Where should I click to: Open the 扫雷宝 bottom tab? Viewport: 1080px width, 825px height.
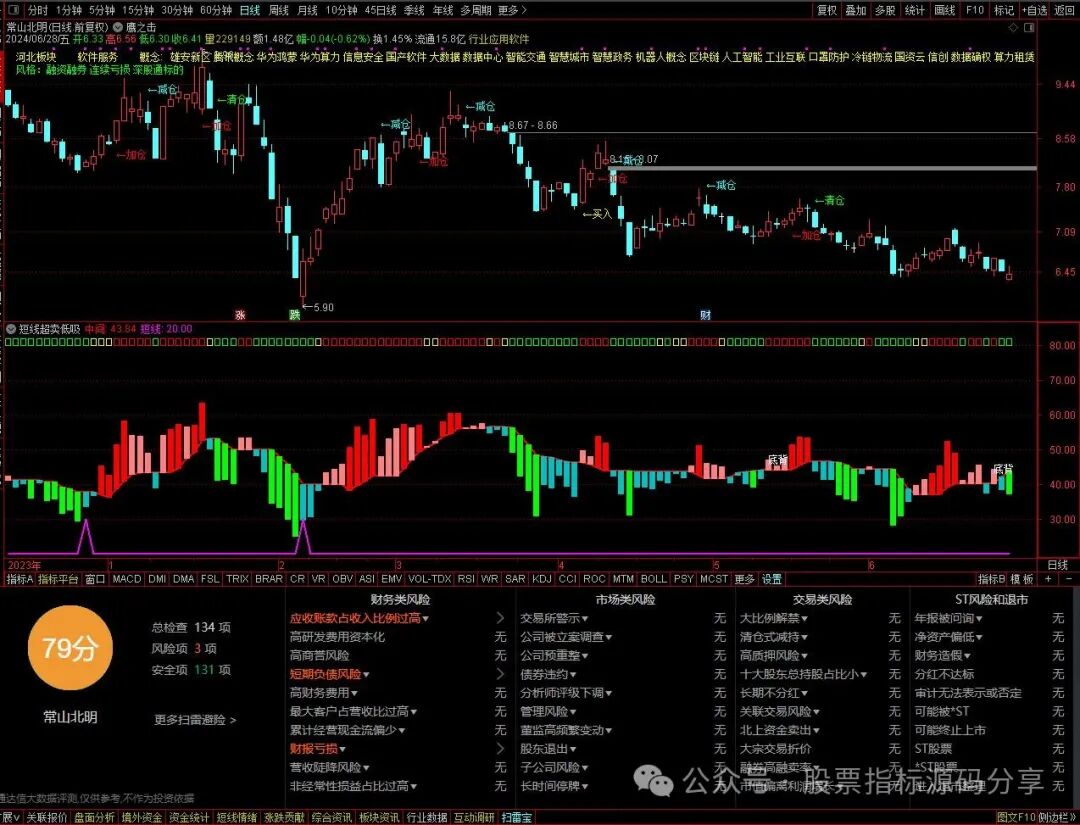[x=517, y=817]
